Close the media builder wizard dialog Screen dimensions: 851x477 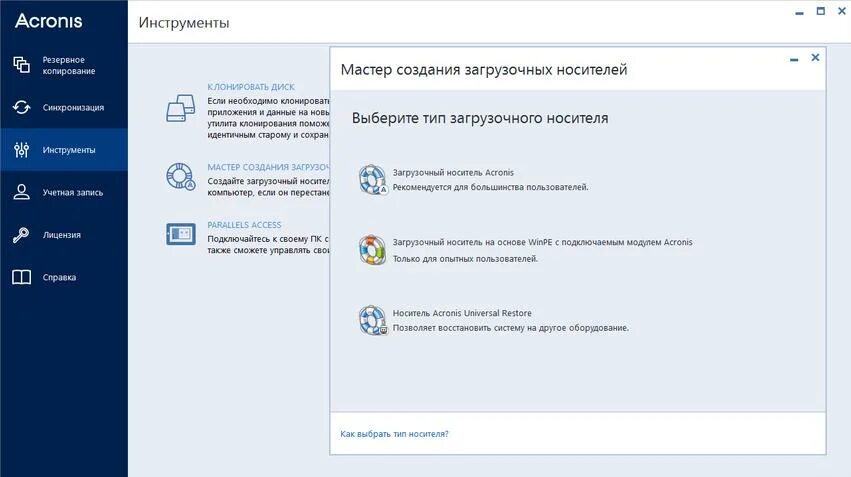coord(815,58)
